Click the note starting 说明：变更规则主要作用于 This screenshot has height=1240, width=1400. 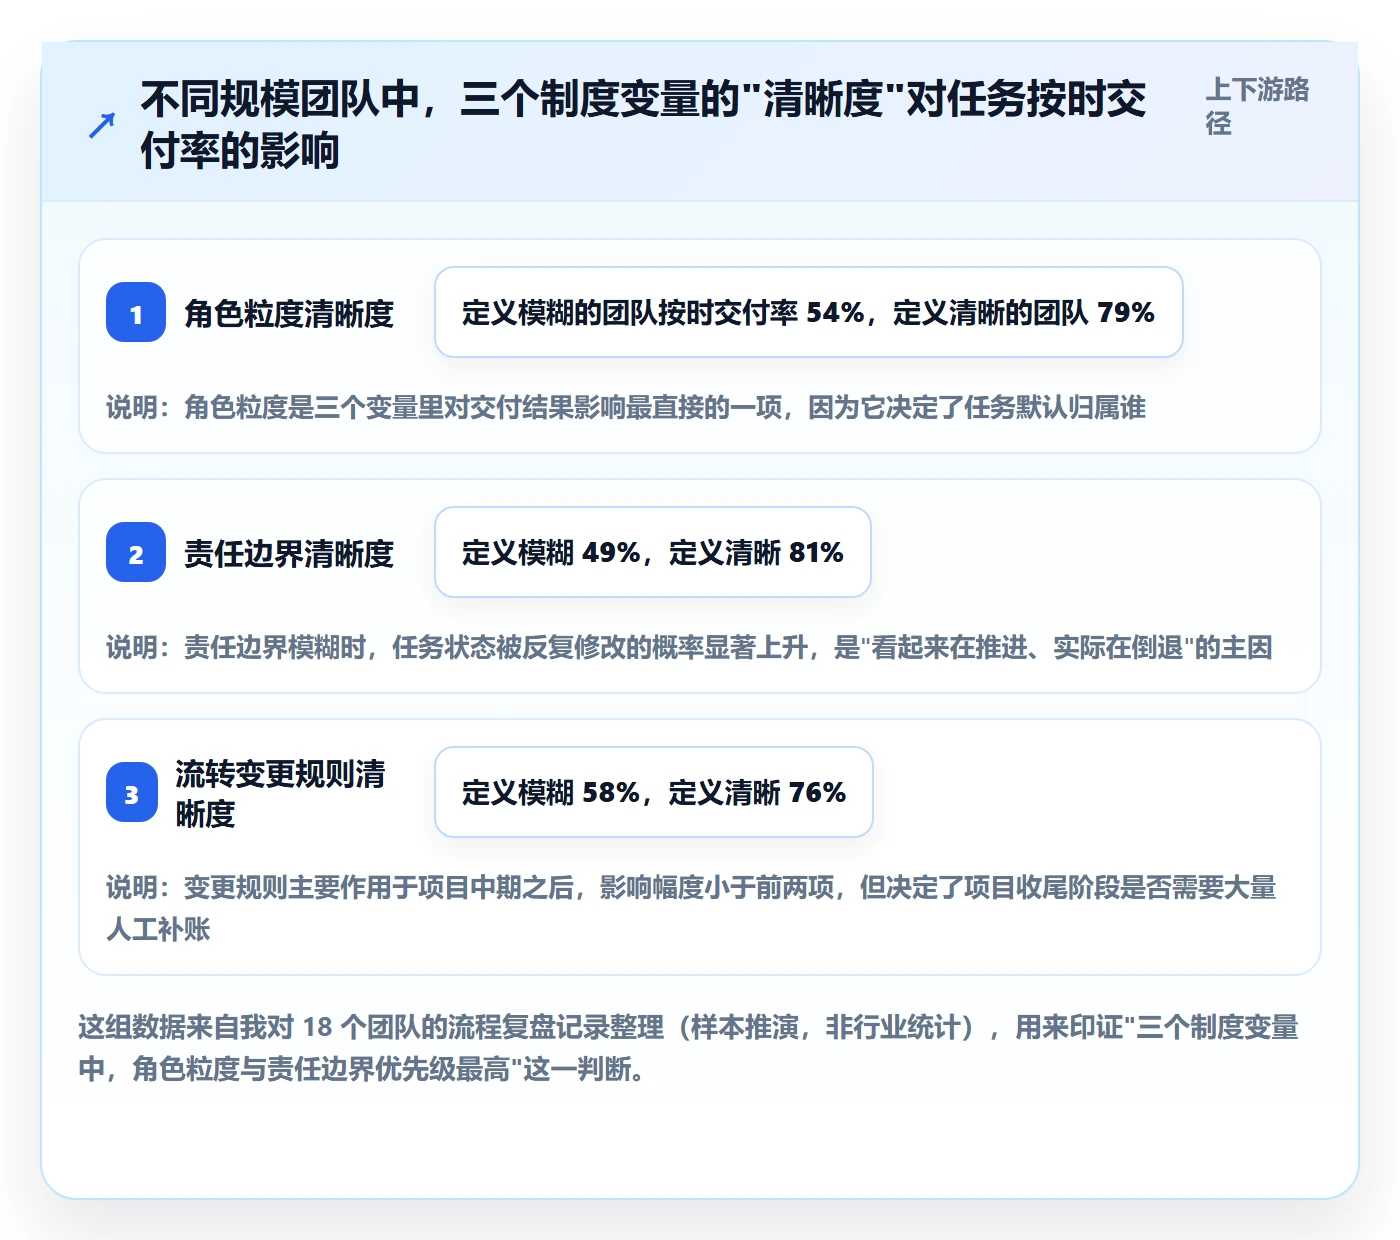coord(692,908)
